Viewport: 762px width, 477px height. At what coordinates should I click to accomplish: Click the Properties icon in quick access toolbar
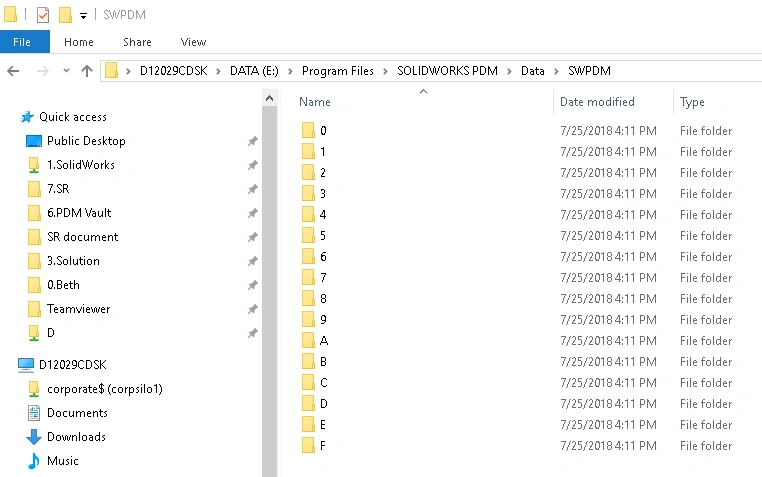pyautogui.click(x=43, y=15)
